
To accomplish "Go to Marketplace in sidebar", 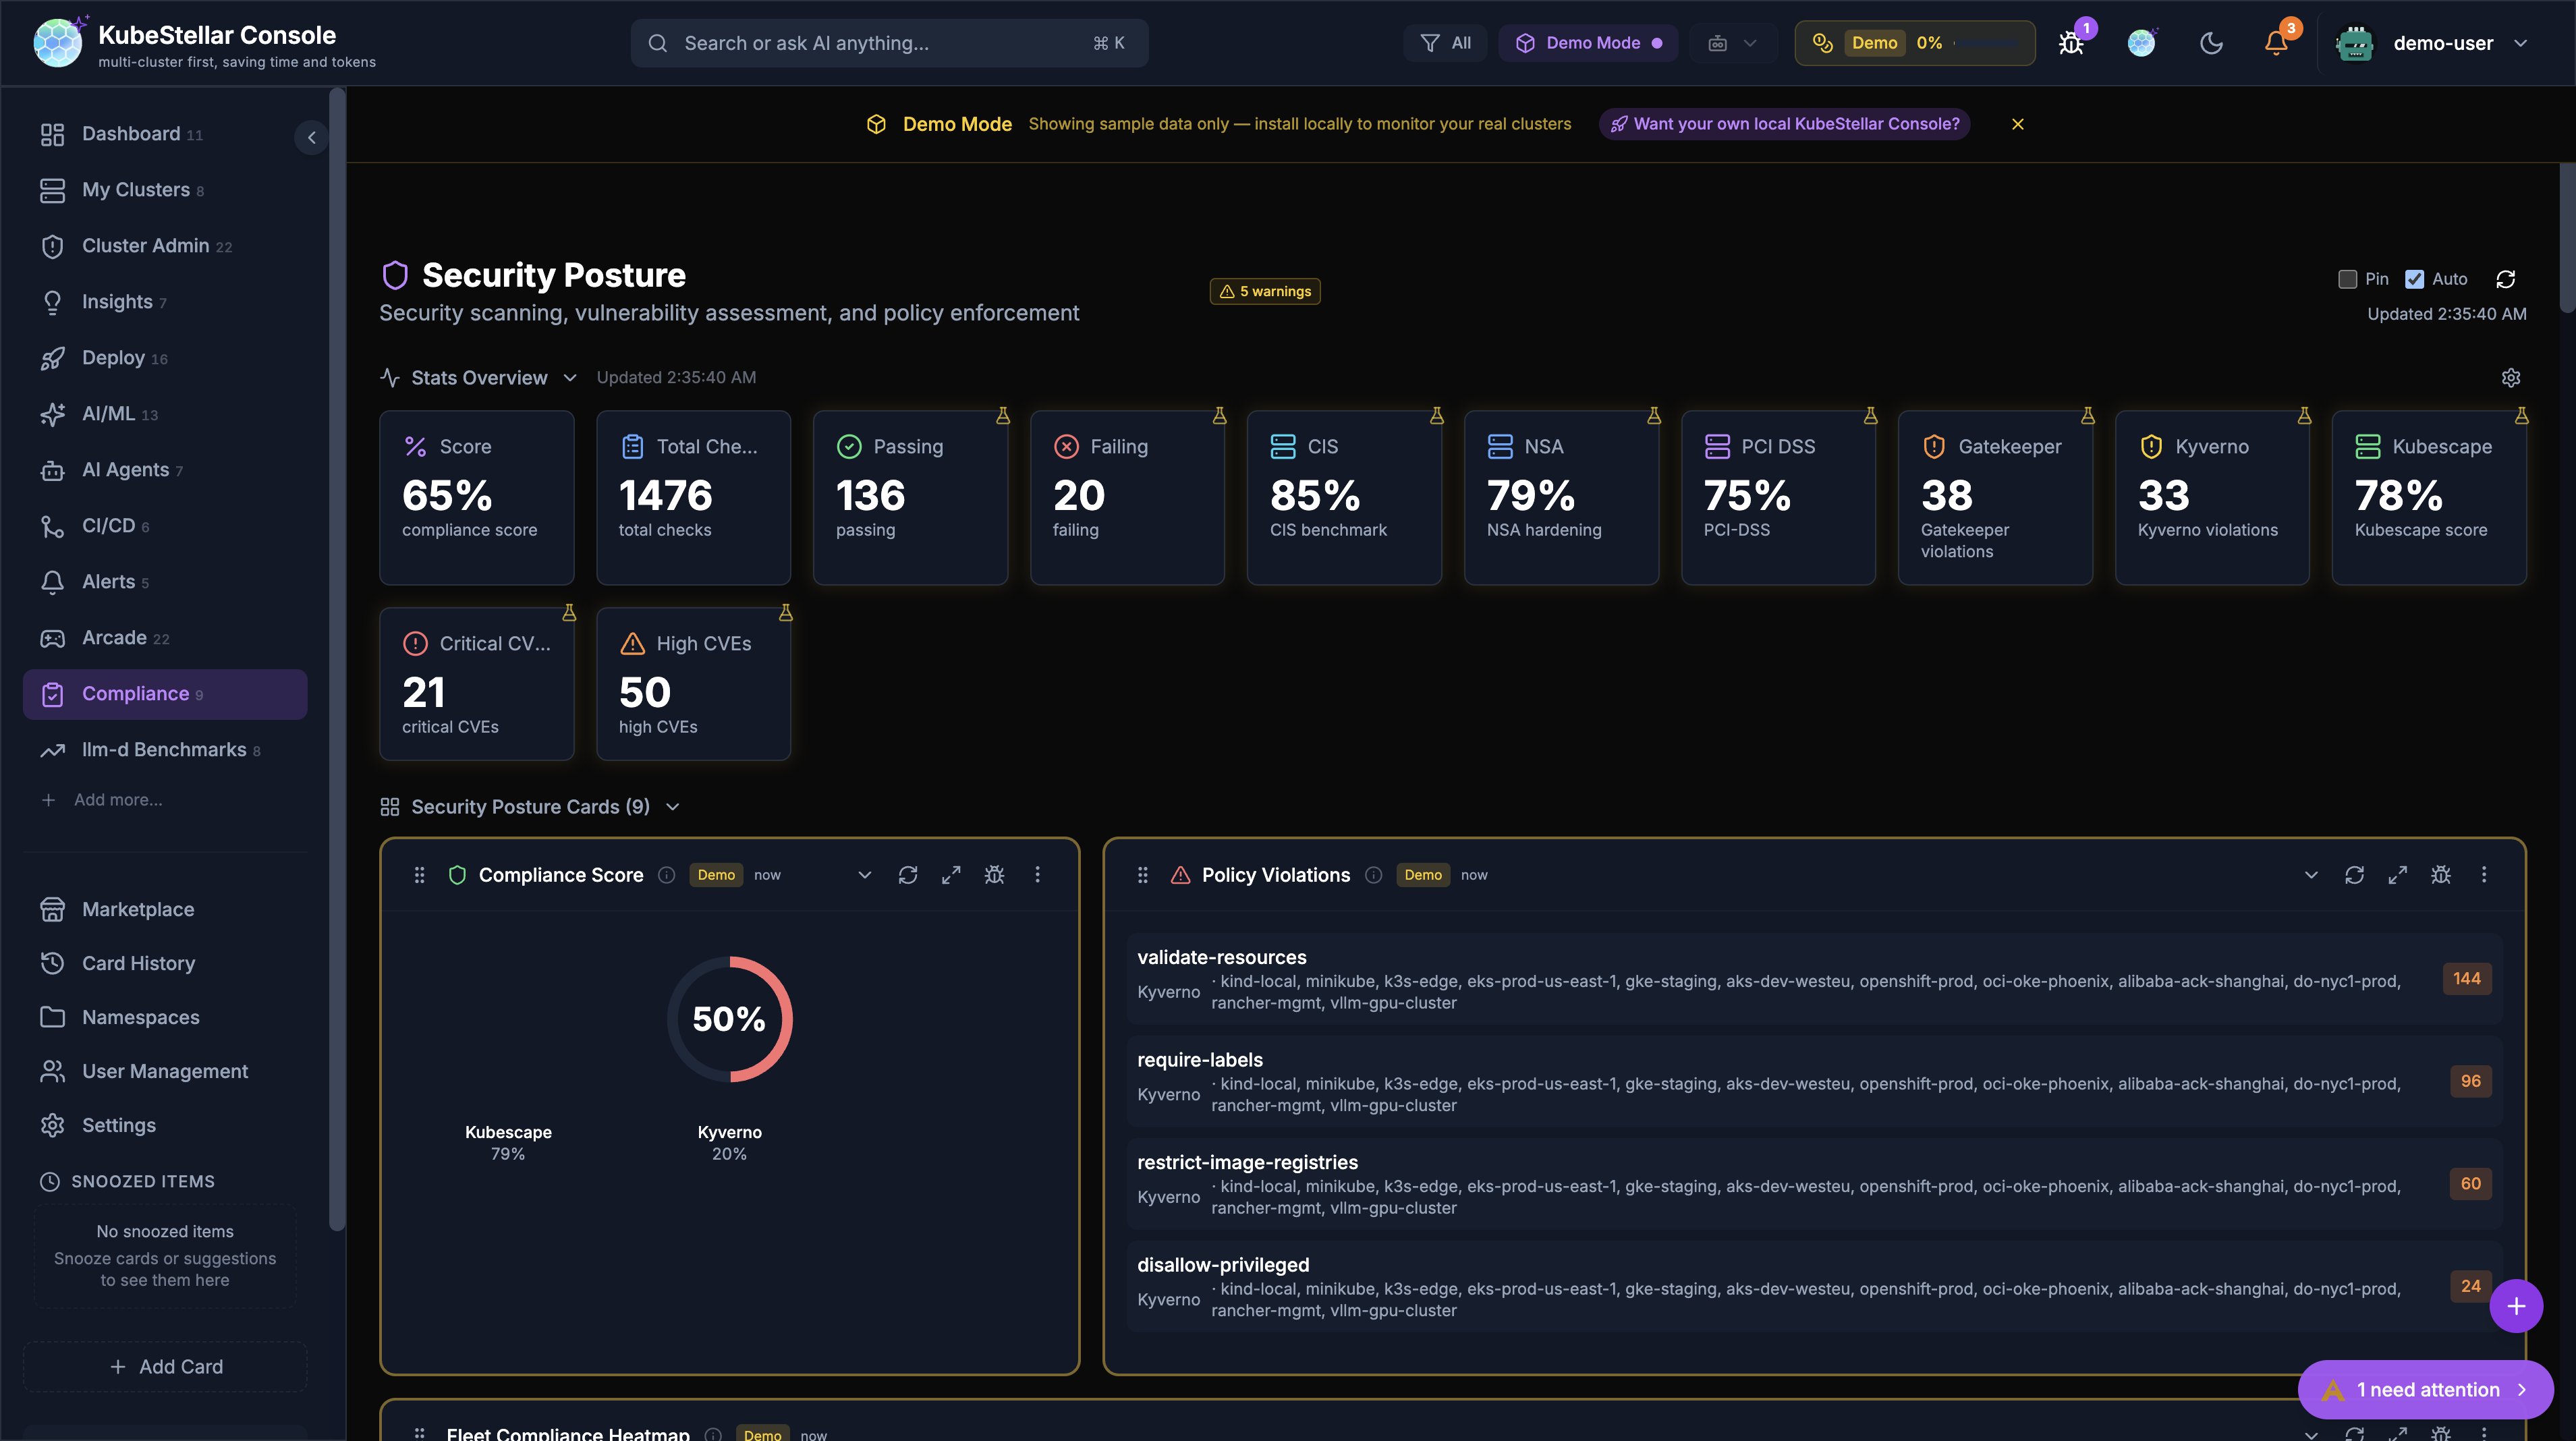I will pyautogui.click(x=138, y=909).
